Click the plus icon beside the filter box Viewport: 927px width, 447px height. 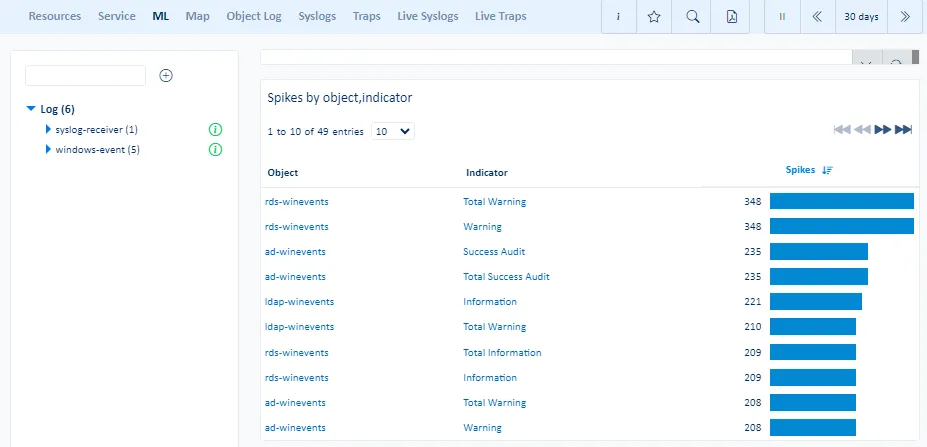pos(166,76)
